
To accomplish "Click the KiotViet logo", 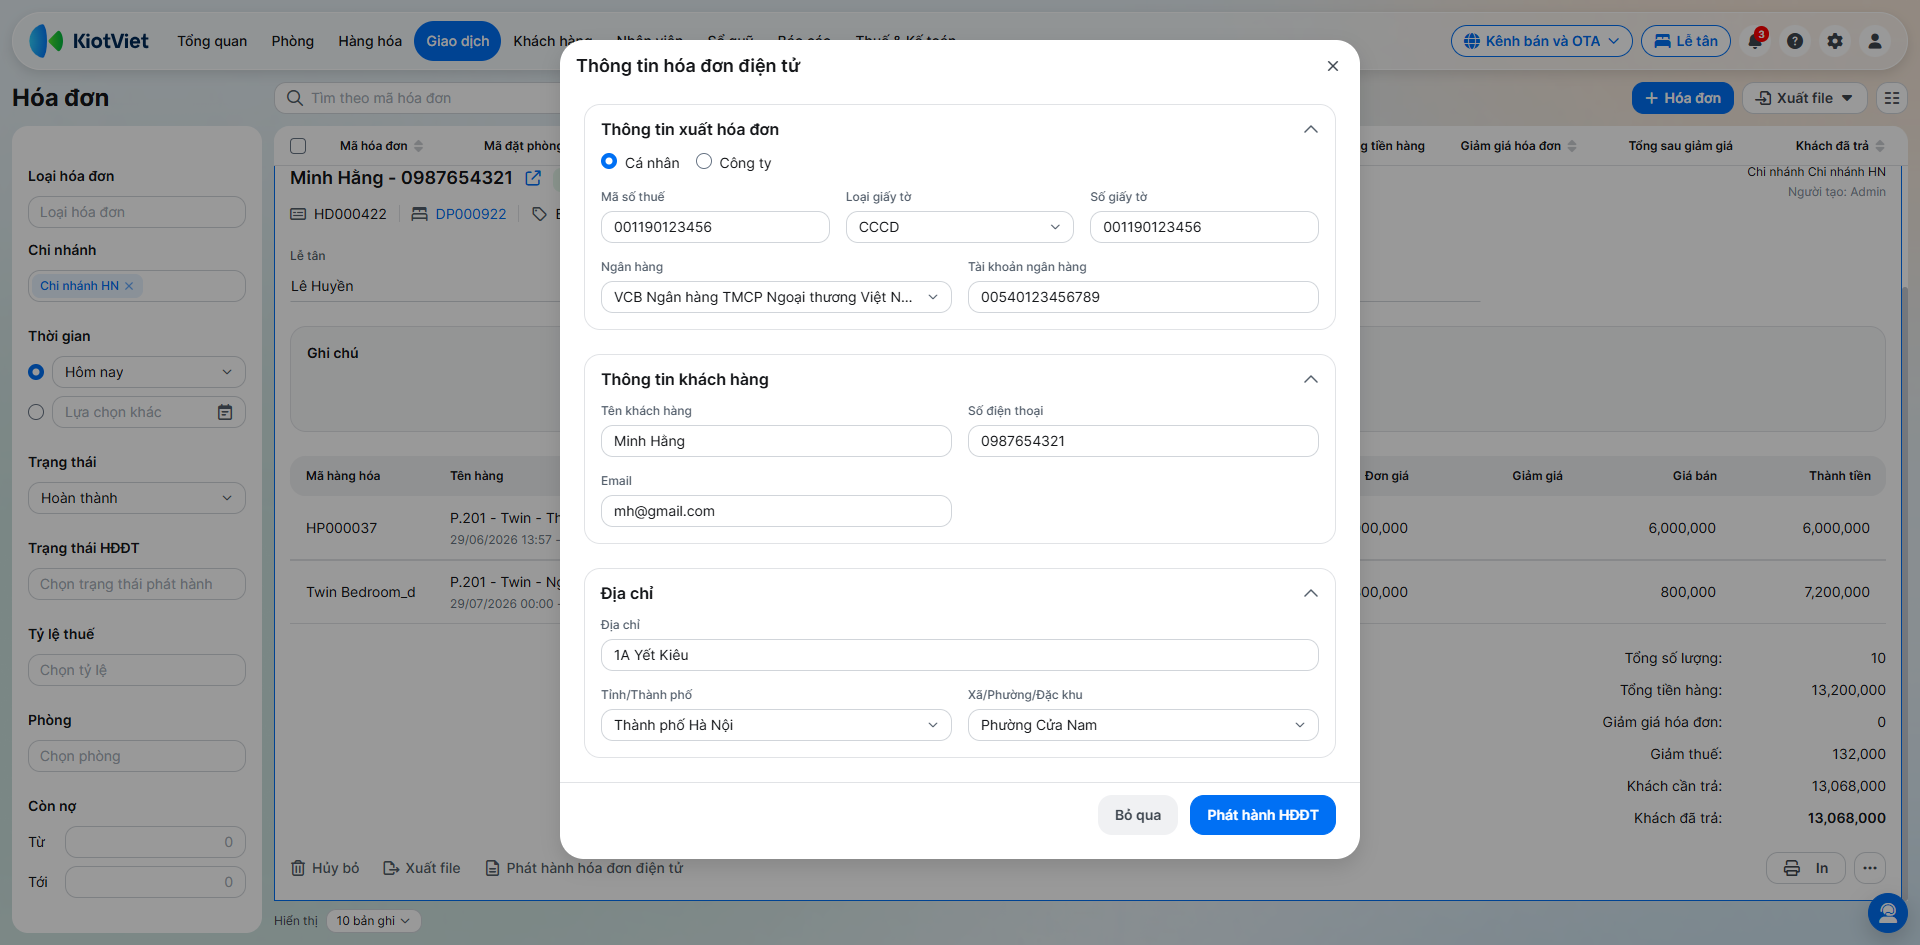I will [x=89, y=41].
